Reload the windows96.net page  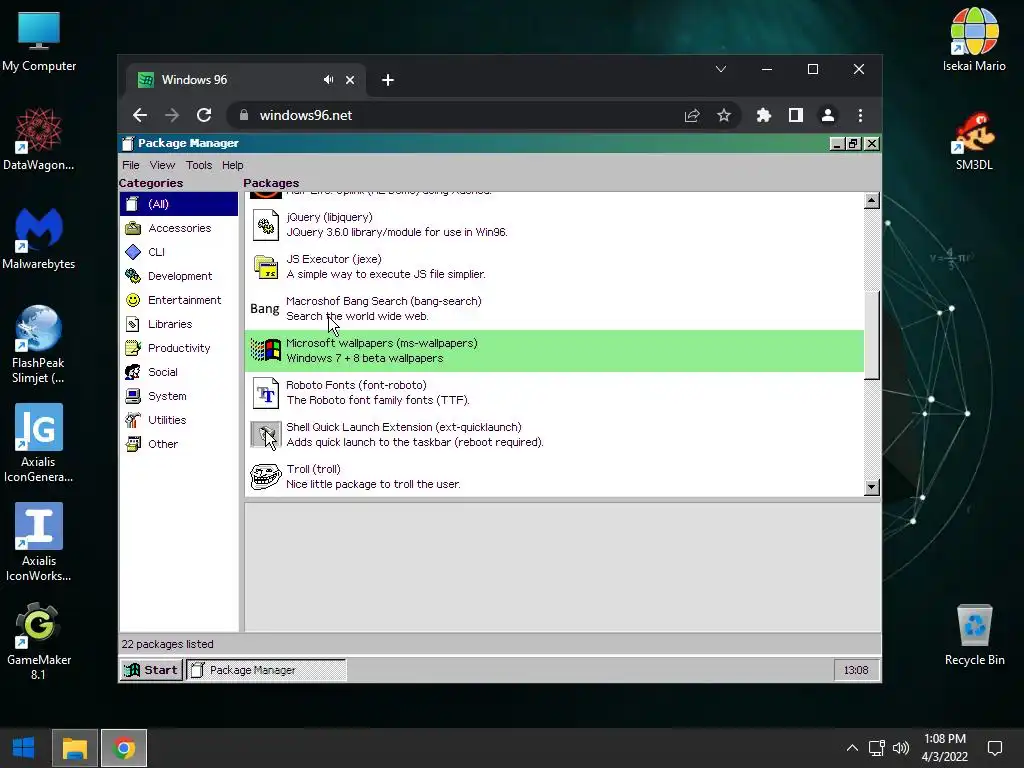(204, 116)
